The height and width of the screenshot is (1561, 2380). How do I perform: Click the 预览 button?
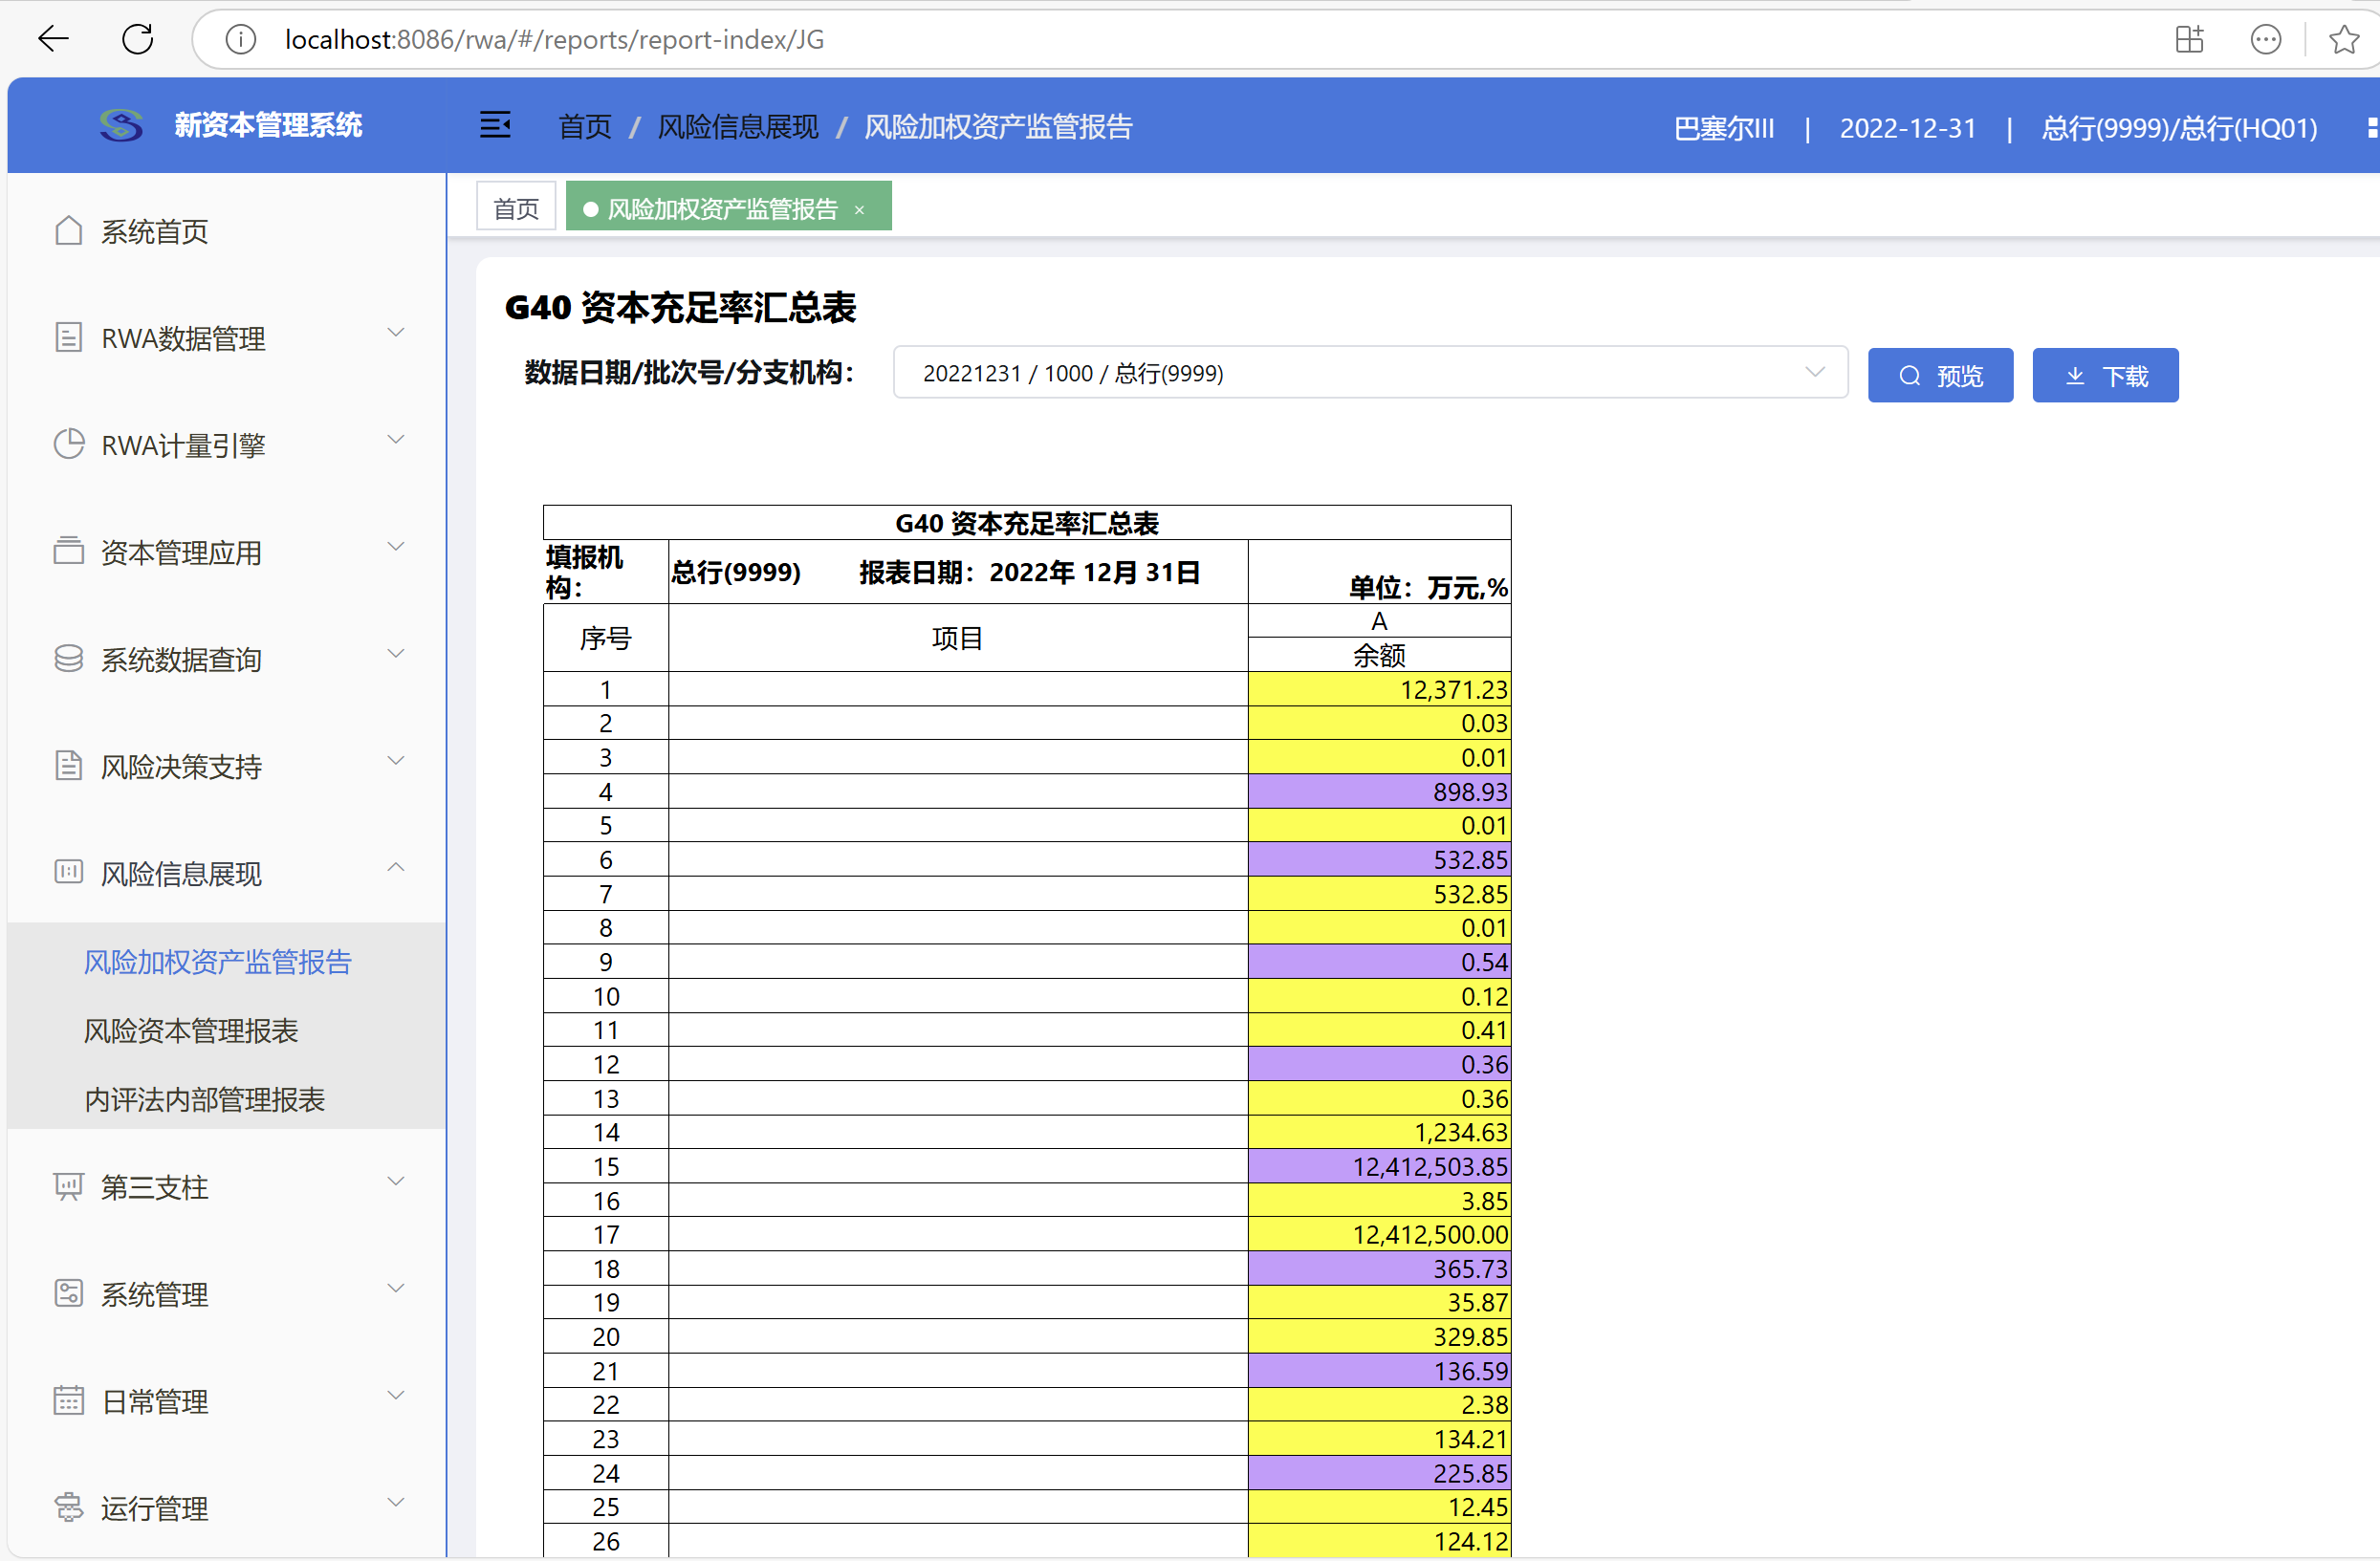[1939, 376]
